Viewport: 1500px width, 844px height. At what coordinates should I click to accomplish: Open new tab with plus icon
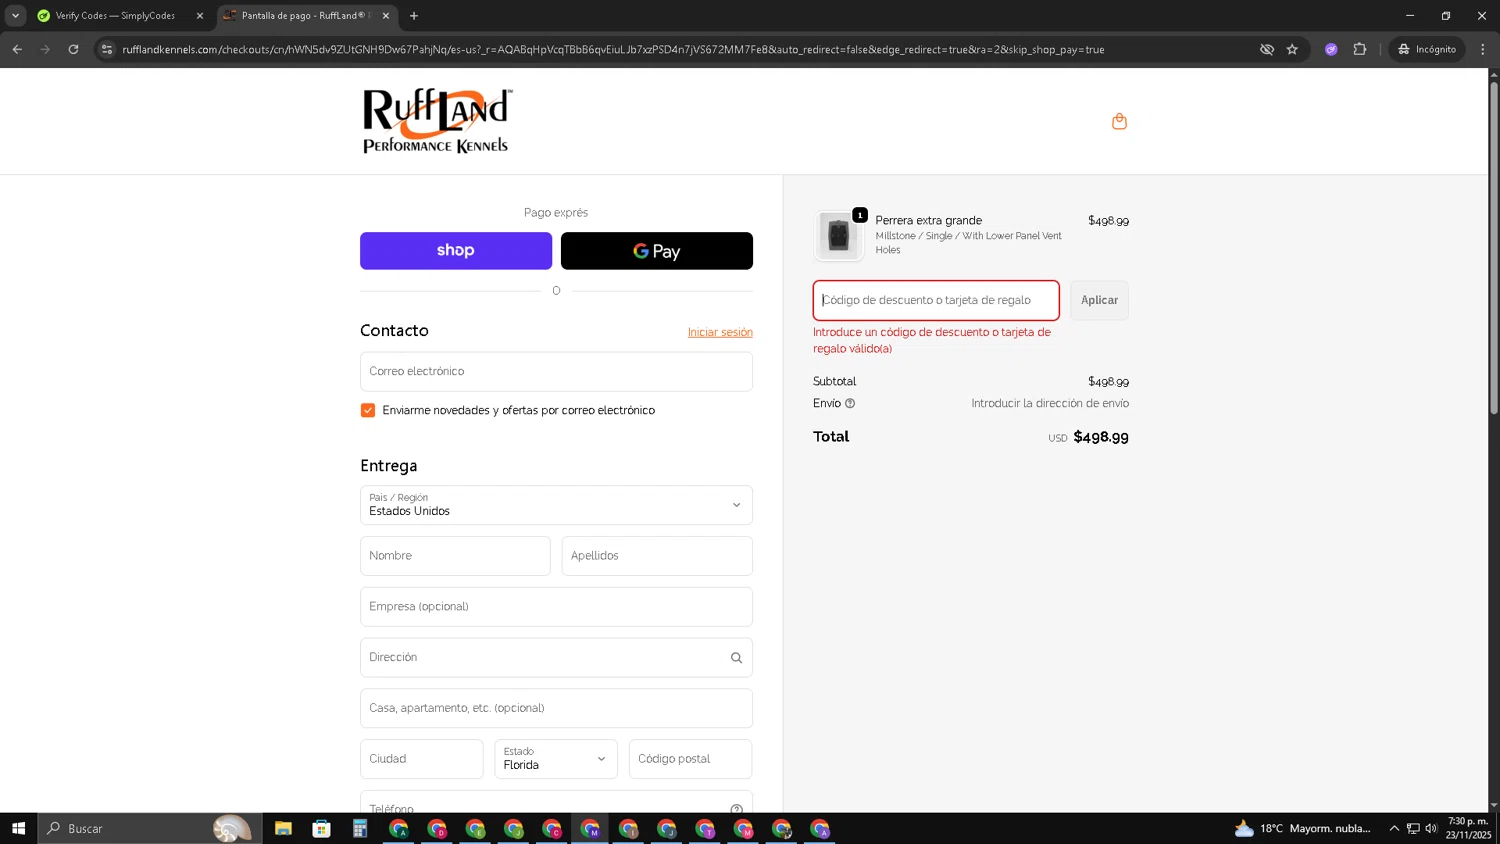[x=414, y=16]
